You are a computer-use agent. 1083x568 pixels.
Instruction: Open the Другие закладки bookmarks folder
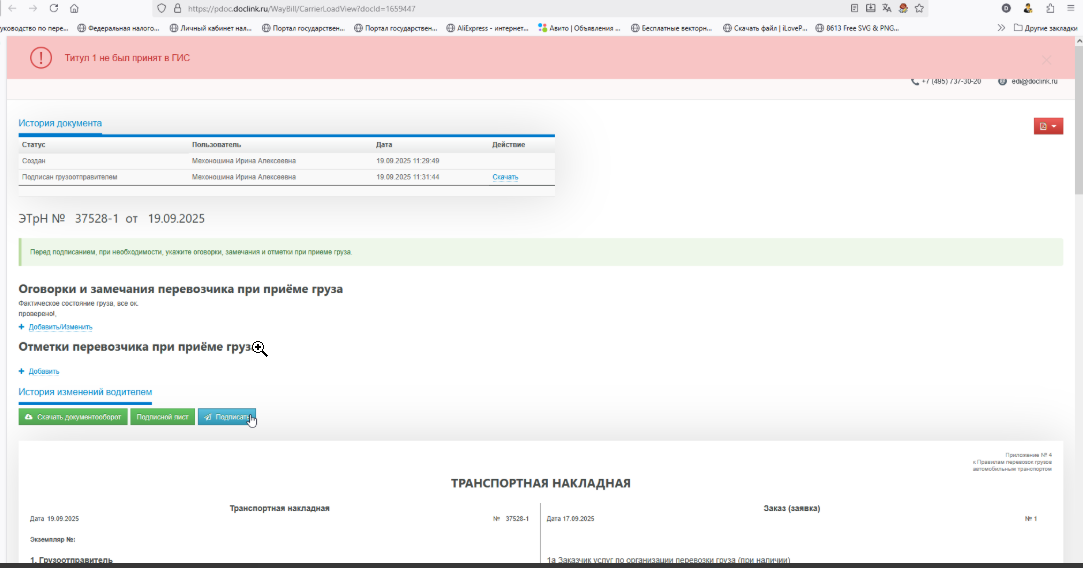pyautogui.click(x=1045, y=28)
